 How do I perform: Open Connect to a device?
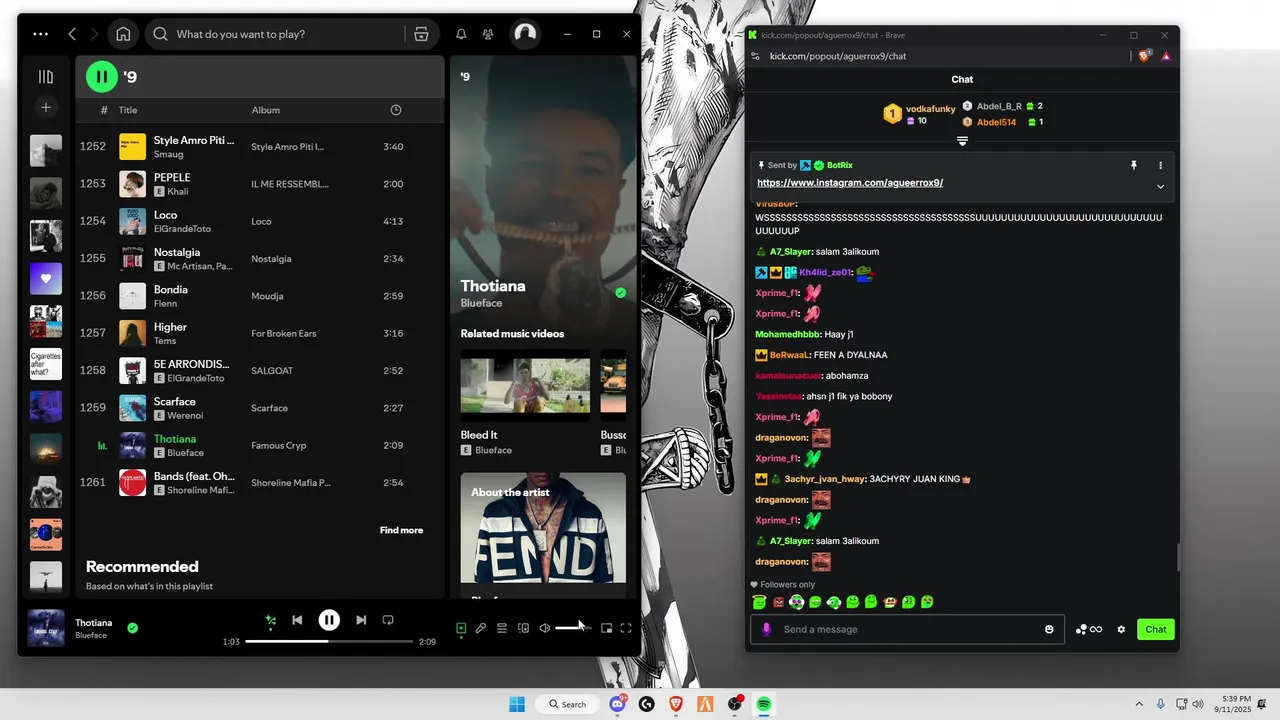(x=523, y=628)
